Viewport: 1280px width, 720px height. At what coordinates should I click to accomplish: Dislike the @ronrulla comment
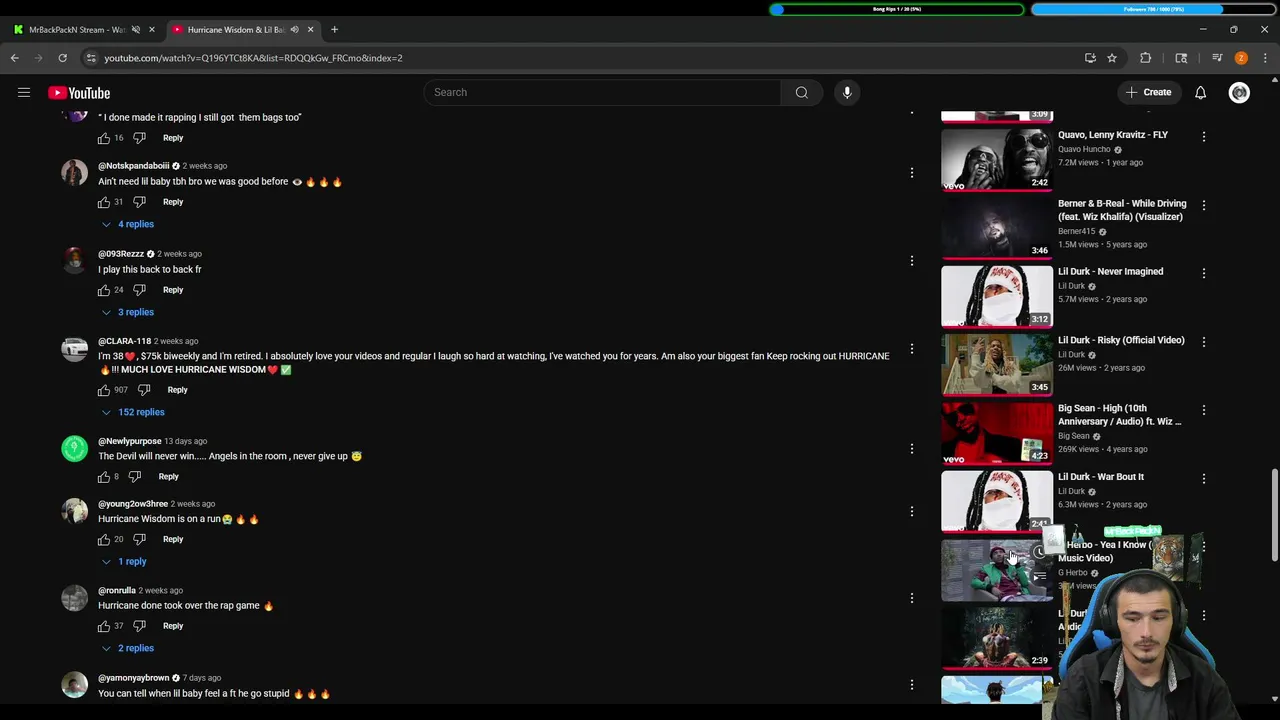point(140,626)
